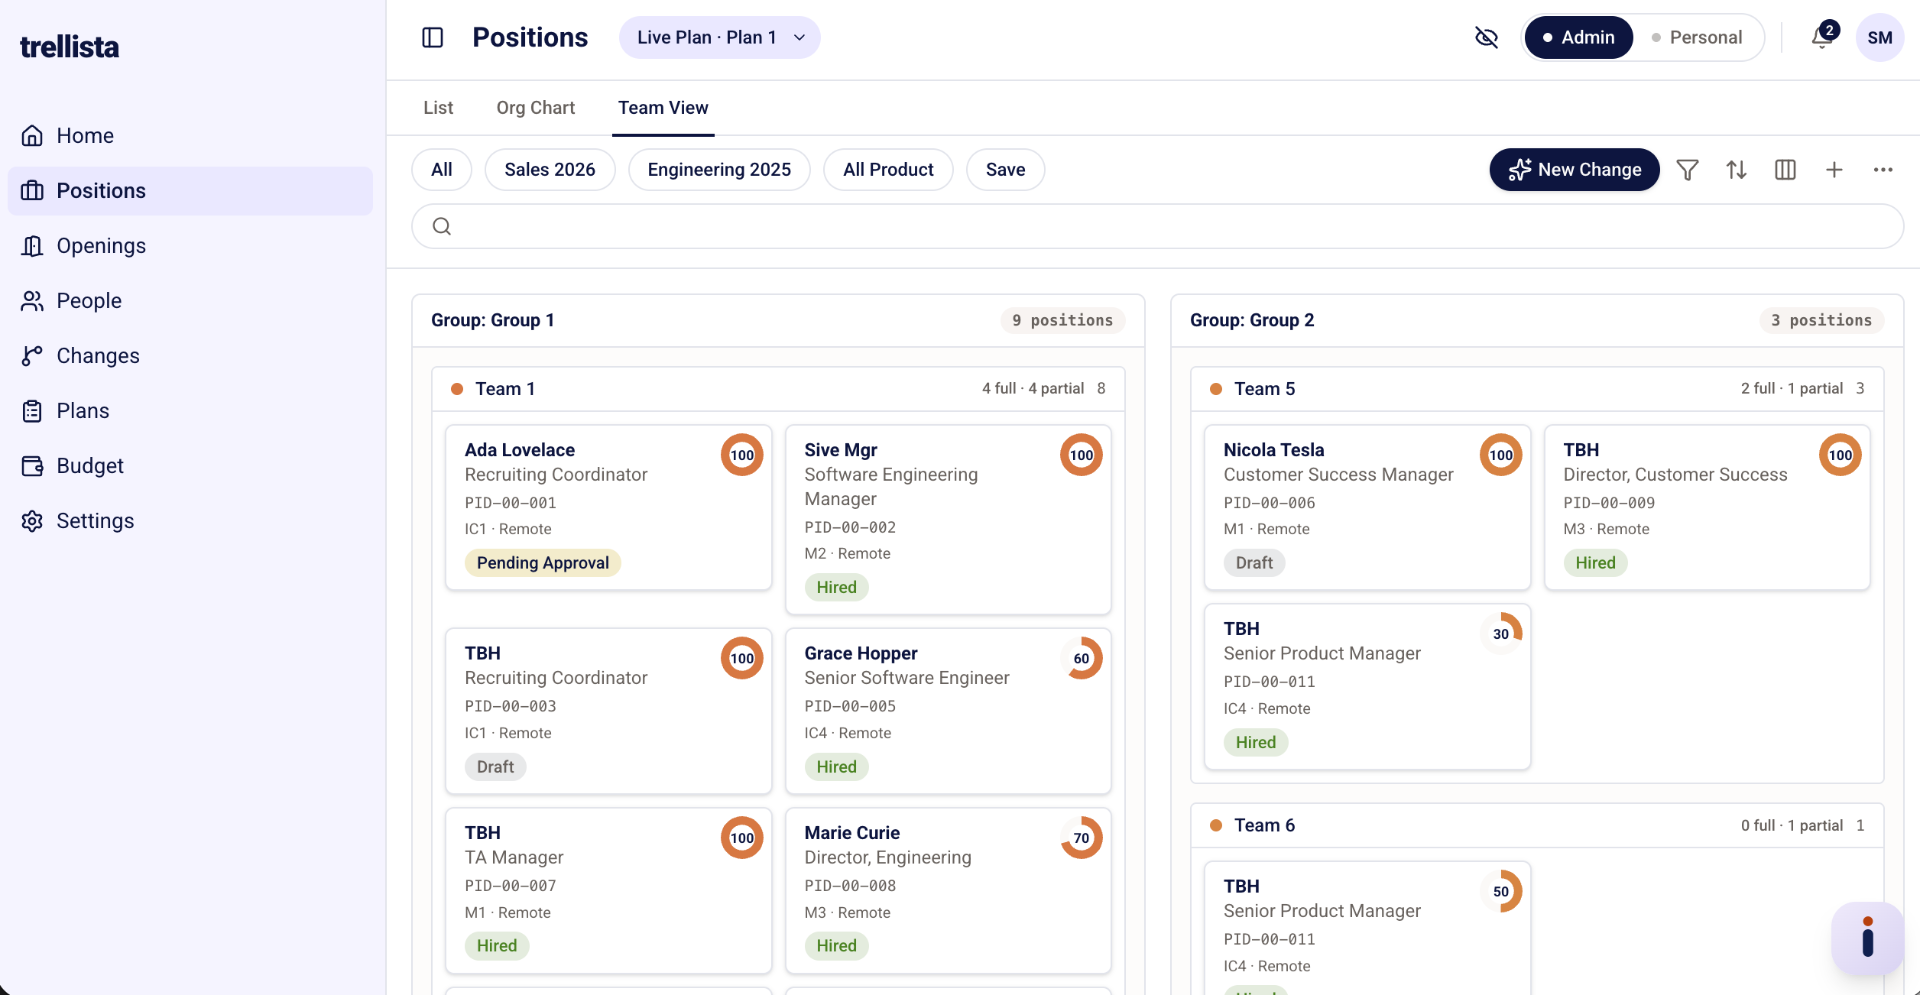Viewport: 1920px width, 995px height.
Task: Select the Sales 2026 view chip
Action: click(x=550, y=170)
